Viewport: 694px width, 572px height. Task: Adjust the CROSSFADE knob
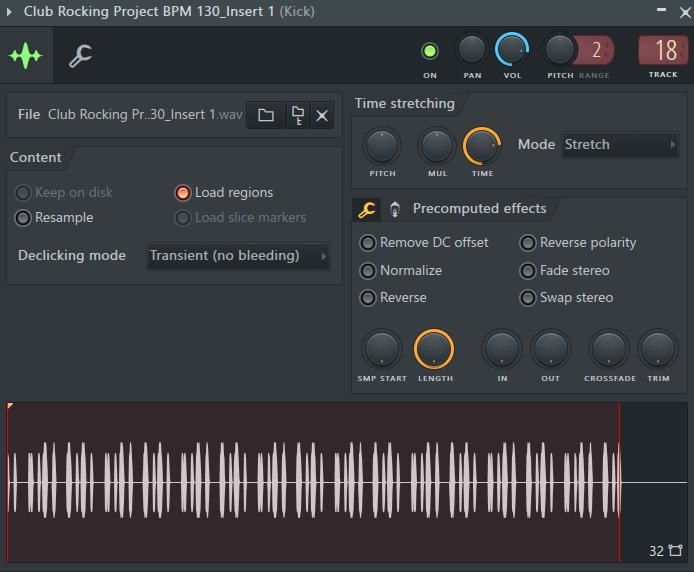pos(609,349)
